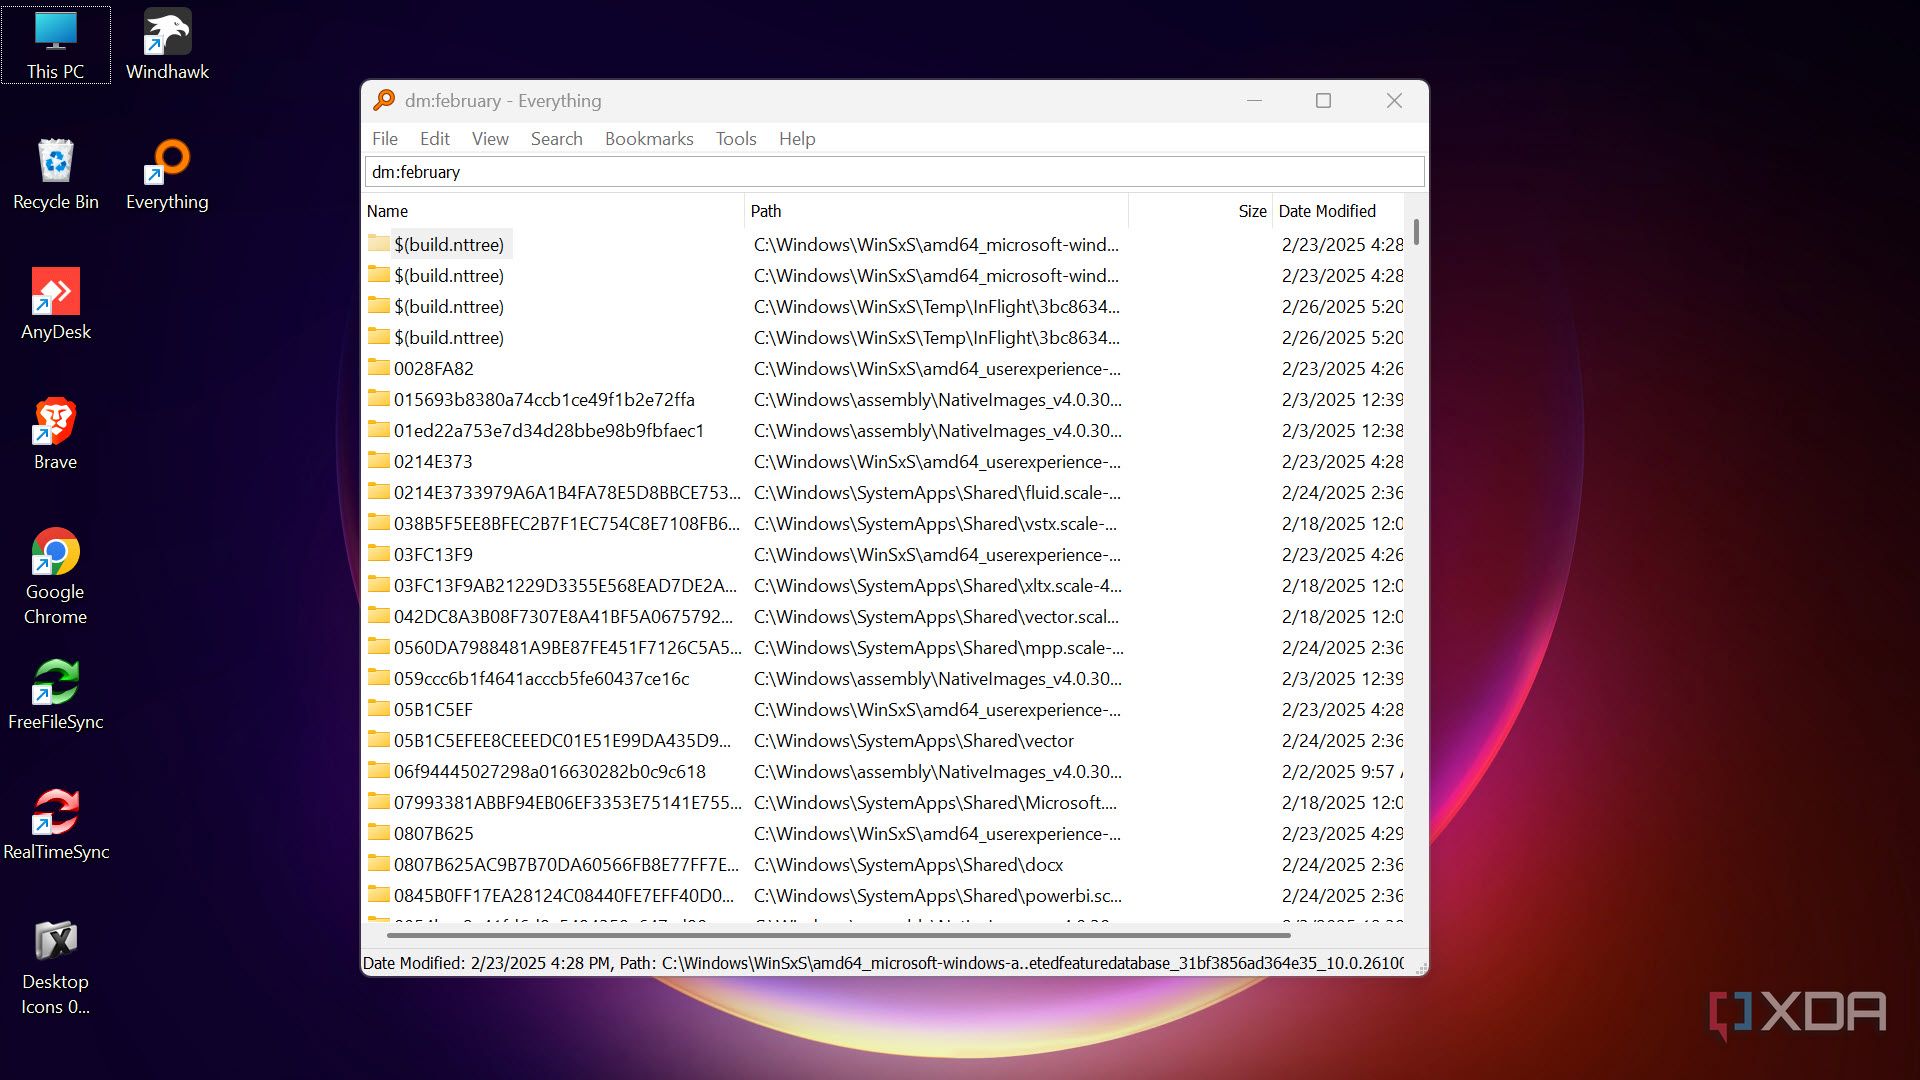This screenshot has height=1080, width=1920.
Task: Click the vertical scrollbar thumb in results
Action: tap(1416, 233)
